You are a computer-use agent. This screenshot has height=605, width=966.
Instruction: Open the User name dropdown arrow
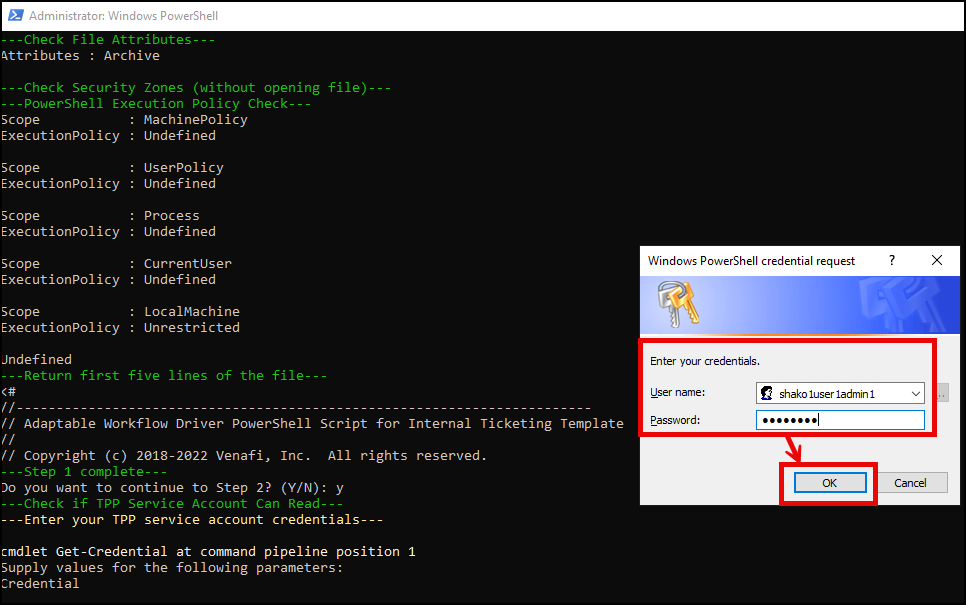click(915, 393)
